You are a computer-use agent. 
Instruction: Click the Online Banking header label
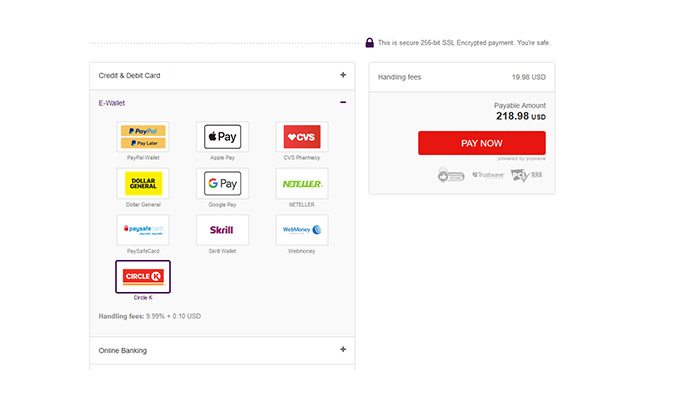[x=123, y=351]
